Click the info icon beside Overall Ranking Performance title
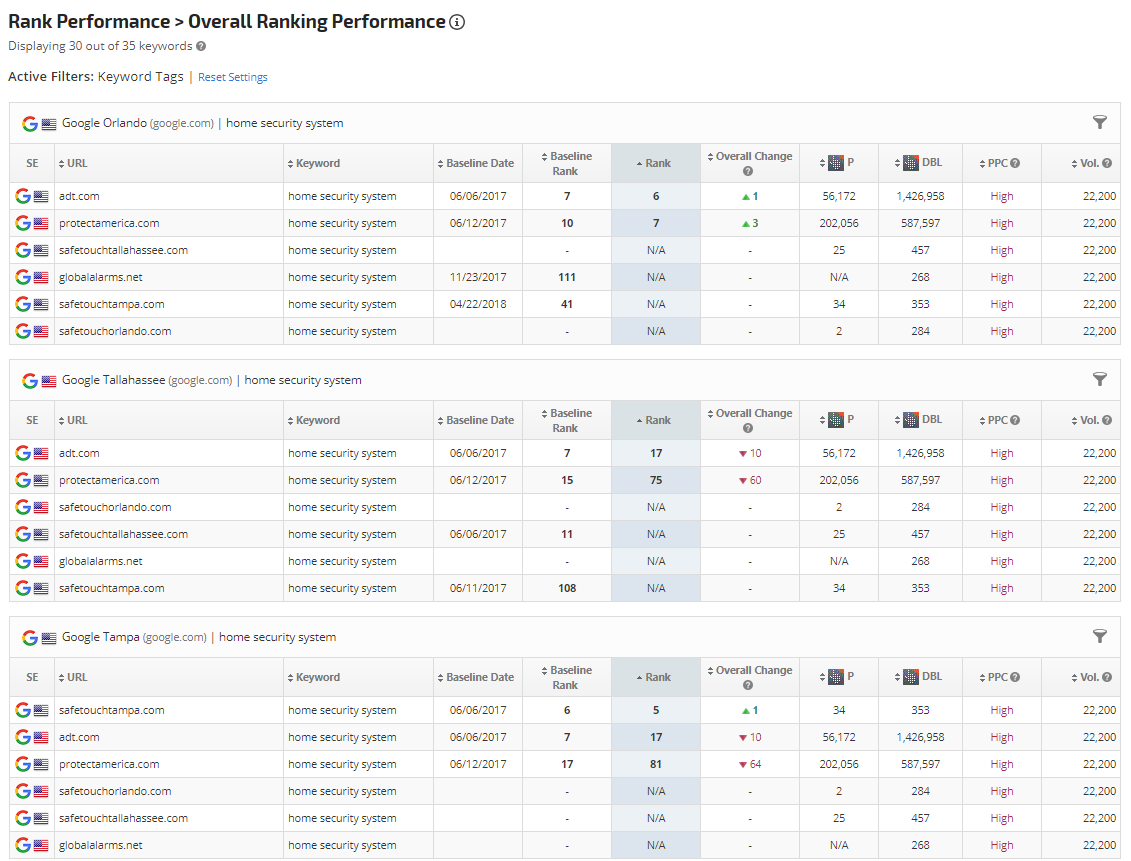Screen dimensions: 1131x861 point(457,22)
